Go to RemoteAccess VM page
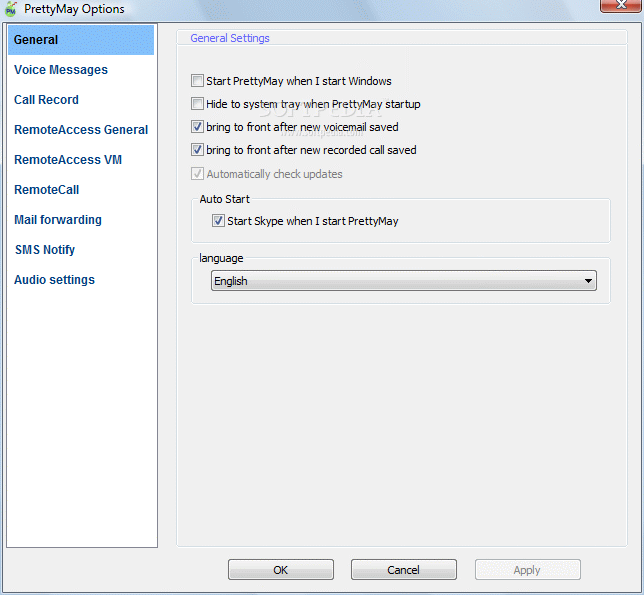644x595 pixels. click(x=68, y=160)
